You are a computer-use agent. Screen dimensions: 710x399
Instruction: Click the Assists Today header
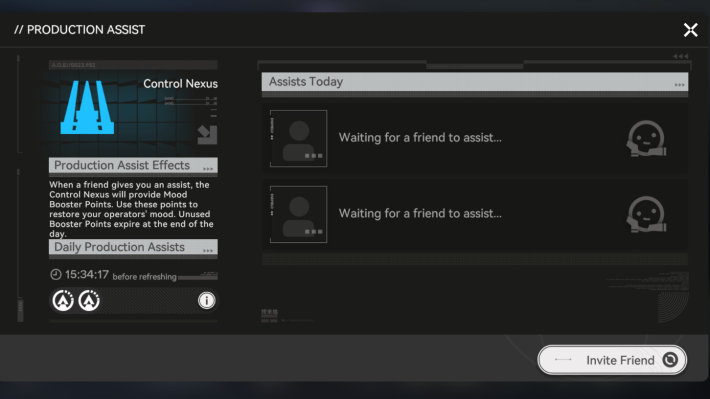(x=475, y=82)
